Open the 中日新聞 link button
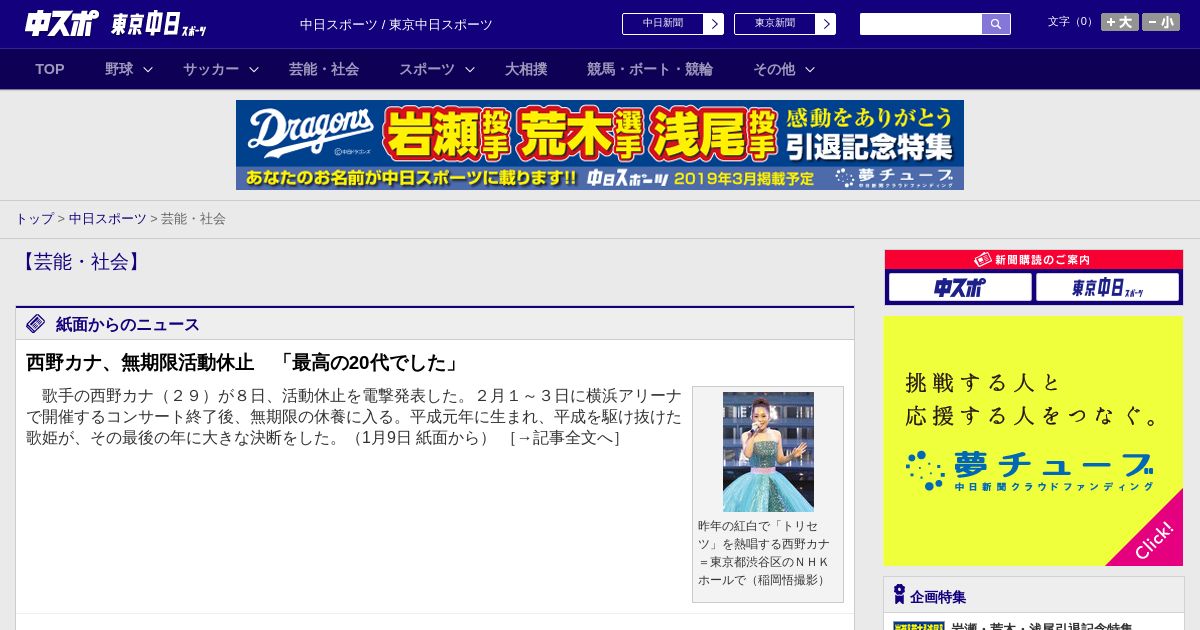This screenshot has height=630, width=1200. (x=663, y=24)
